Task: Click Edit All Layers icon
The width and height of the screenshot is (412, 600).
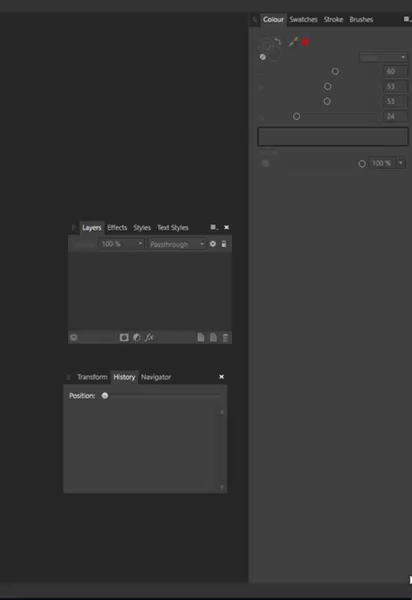Action: [x=74, y=338]
